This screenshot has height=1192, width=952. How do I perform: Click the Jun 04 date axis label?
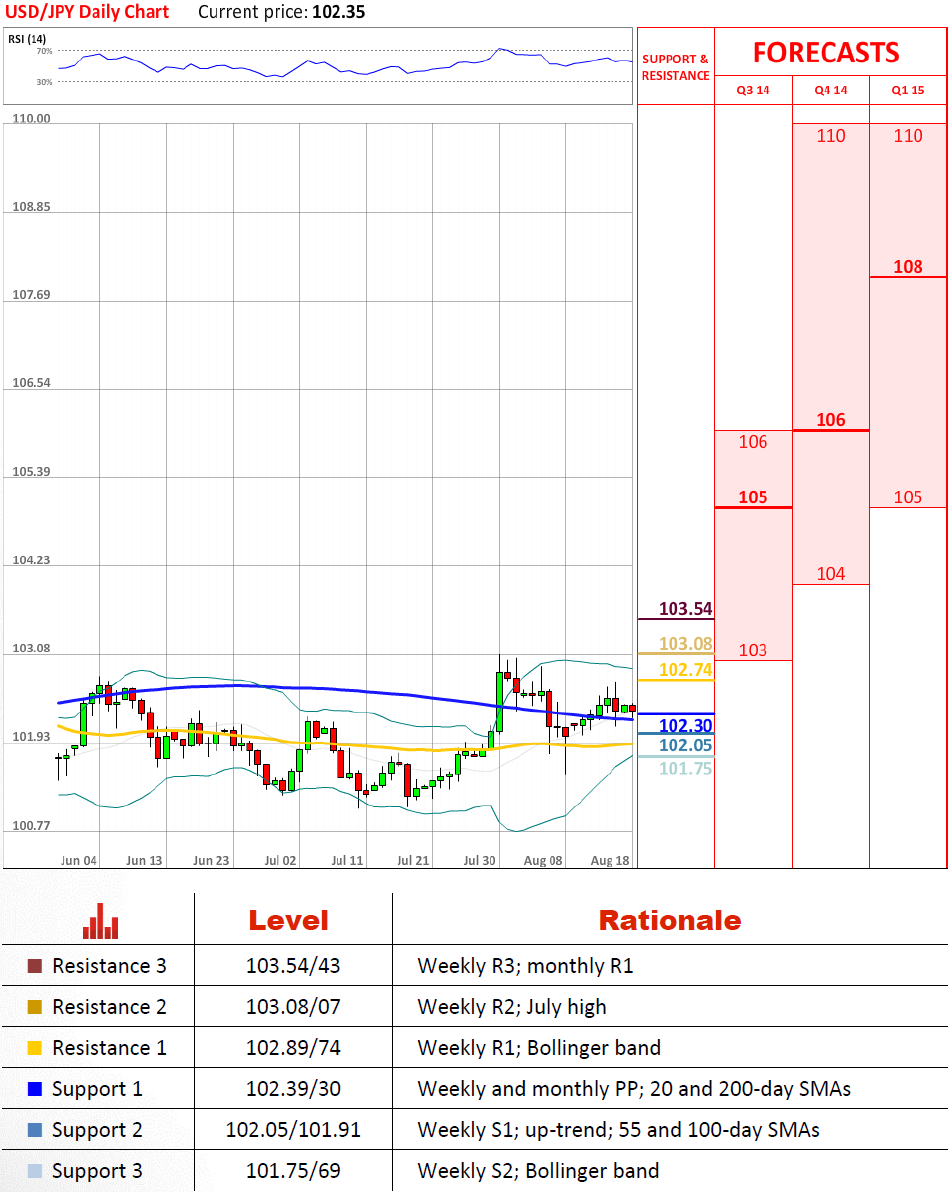[x=78, y=861]
